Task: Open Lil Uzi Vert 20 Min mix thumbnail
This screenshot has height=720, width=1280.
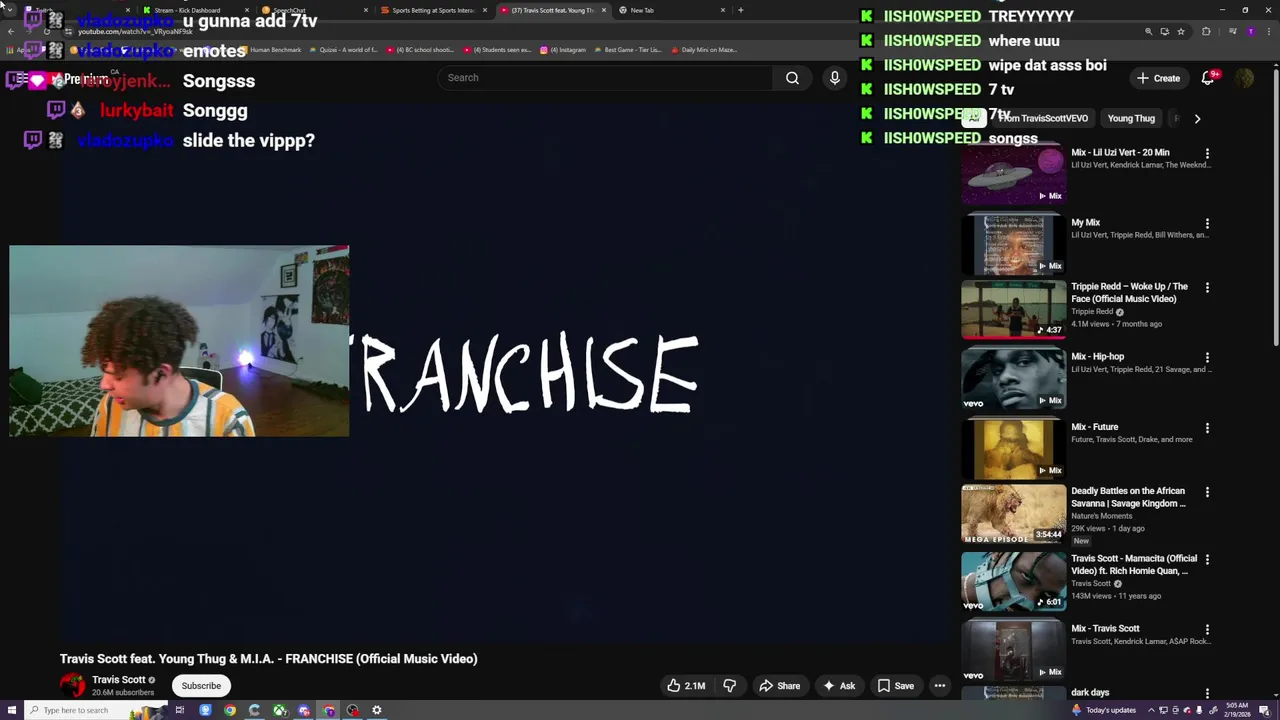Action: (1013, 174)
